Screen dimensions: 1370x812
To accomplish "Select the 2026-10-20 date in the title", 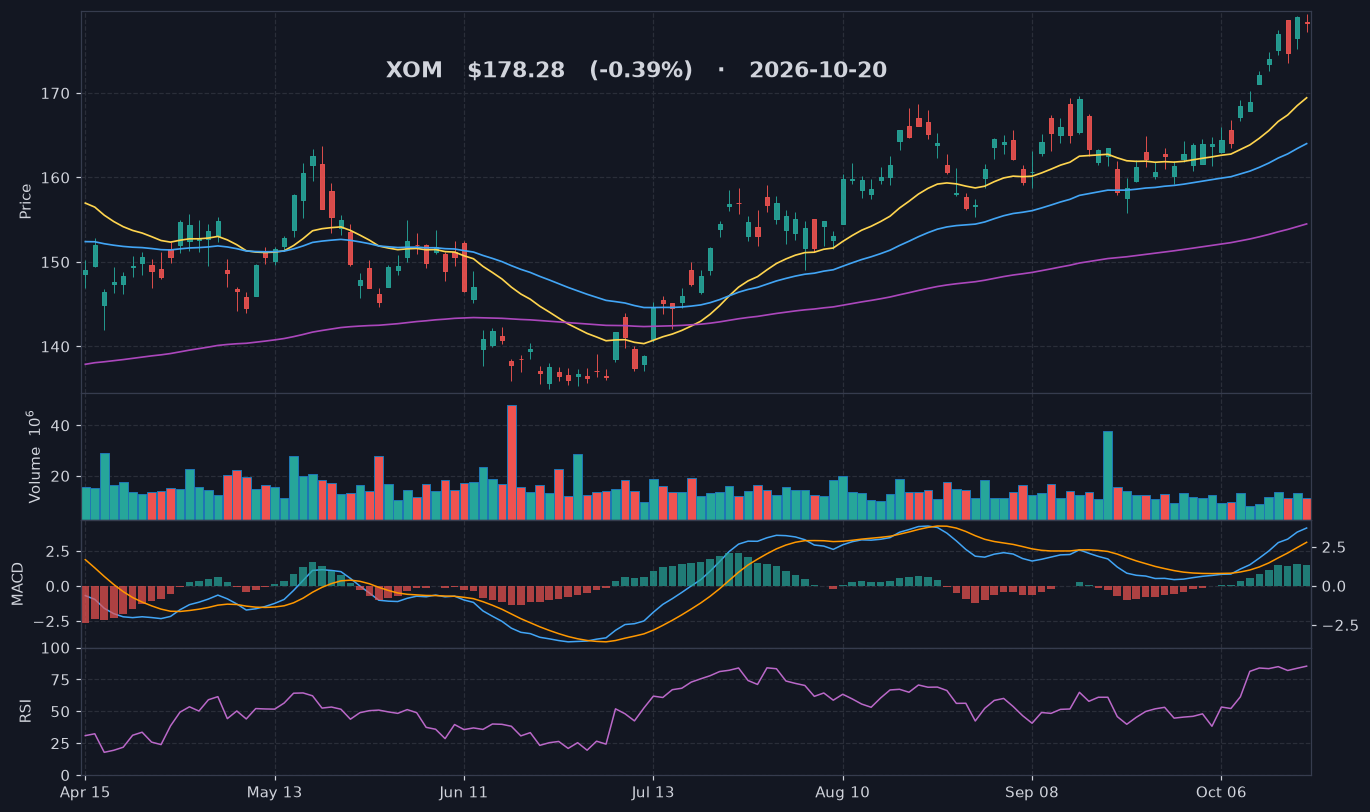I will pyautogui.click(x=818, y=70).
